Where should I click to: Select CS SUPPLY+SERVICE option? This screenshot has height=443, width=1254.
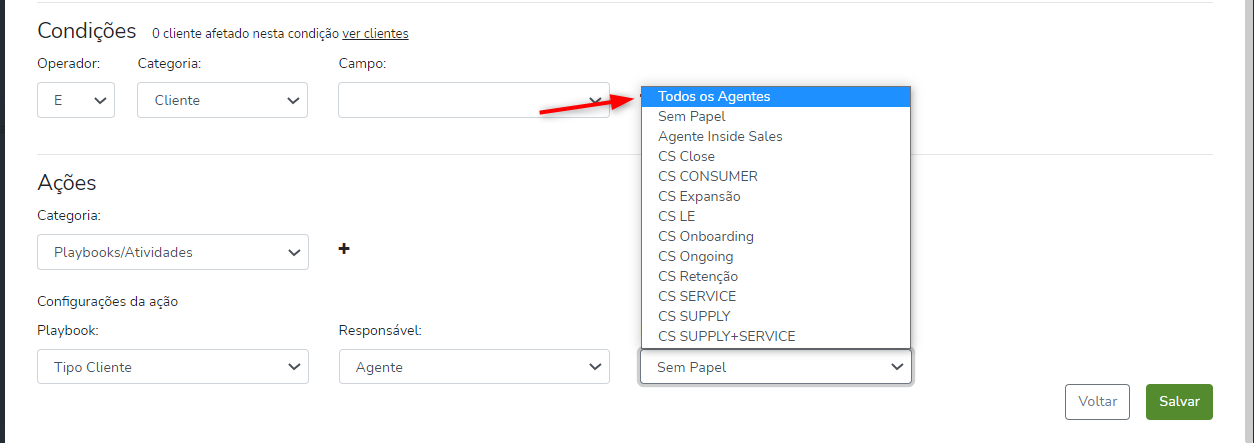(x=727, y=336)
